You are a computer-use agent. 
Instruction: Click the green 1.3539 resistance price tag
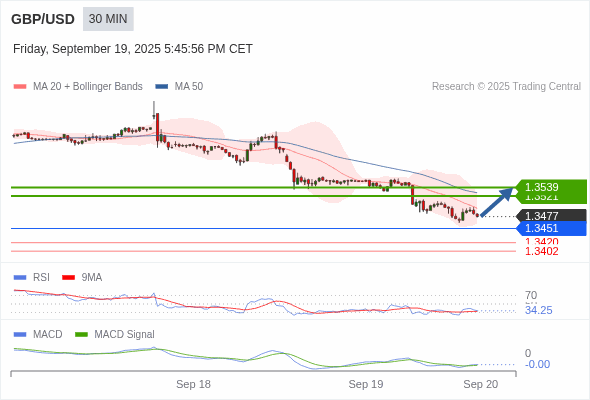coord(551,187)
